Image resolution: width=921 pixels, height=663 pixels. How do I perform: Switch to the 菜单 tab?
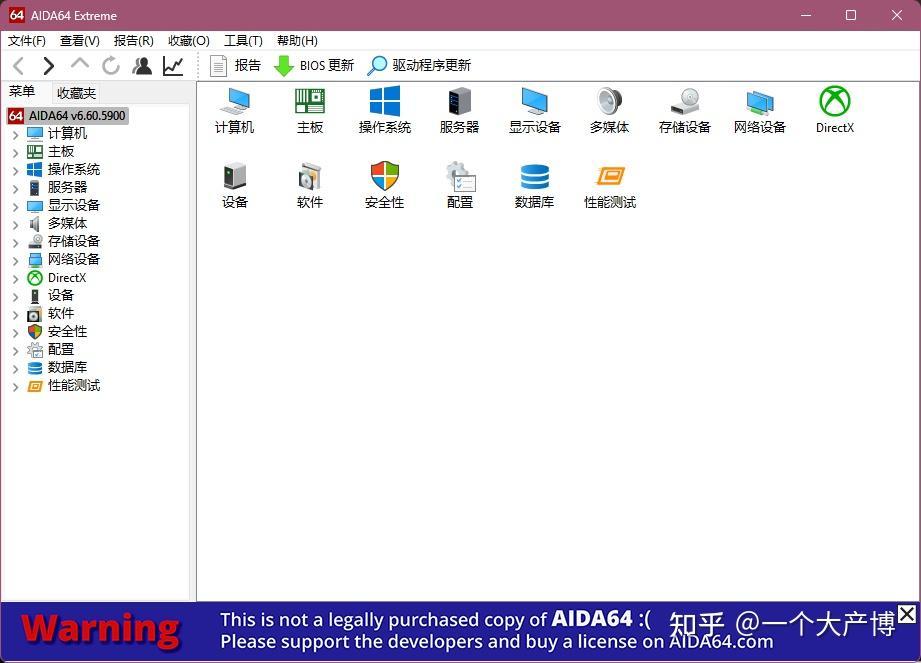22,92
